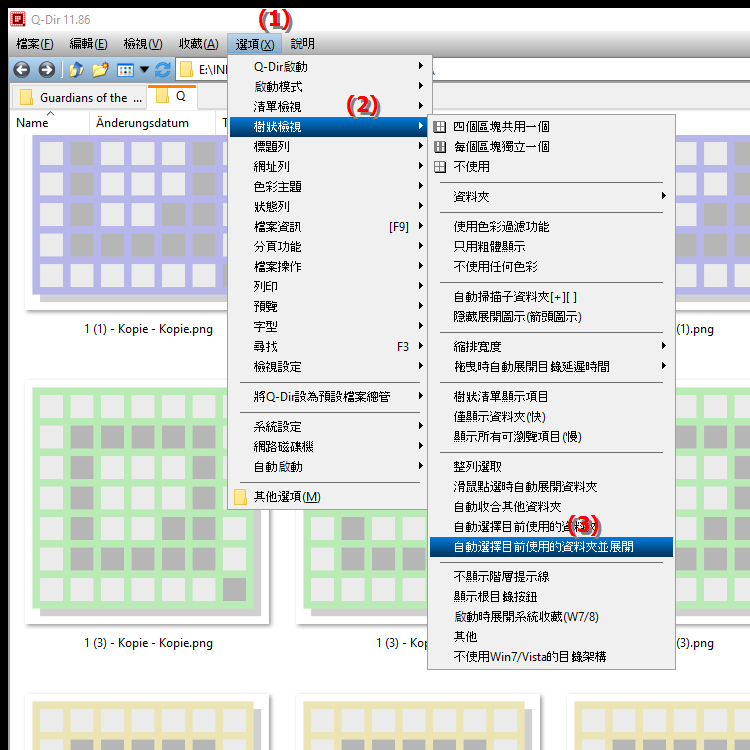Select 四個區塊共用一個 tree layout
The height and width of the screenshot is (750, 750).
pyautogui.click(x=551, y=127)
